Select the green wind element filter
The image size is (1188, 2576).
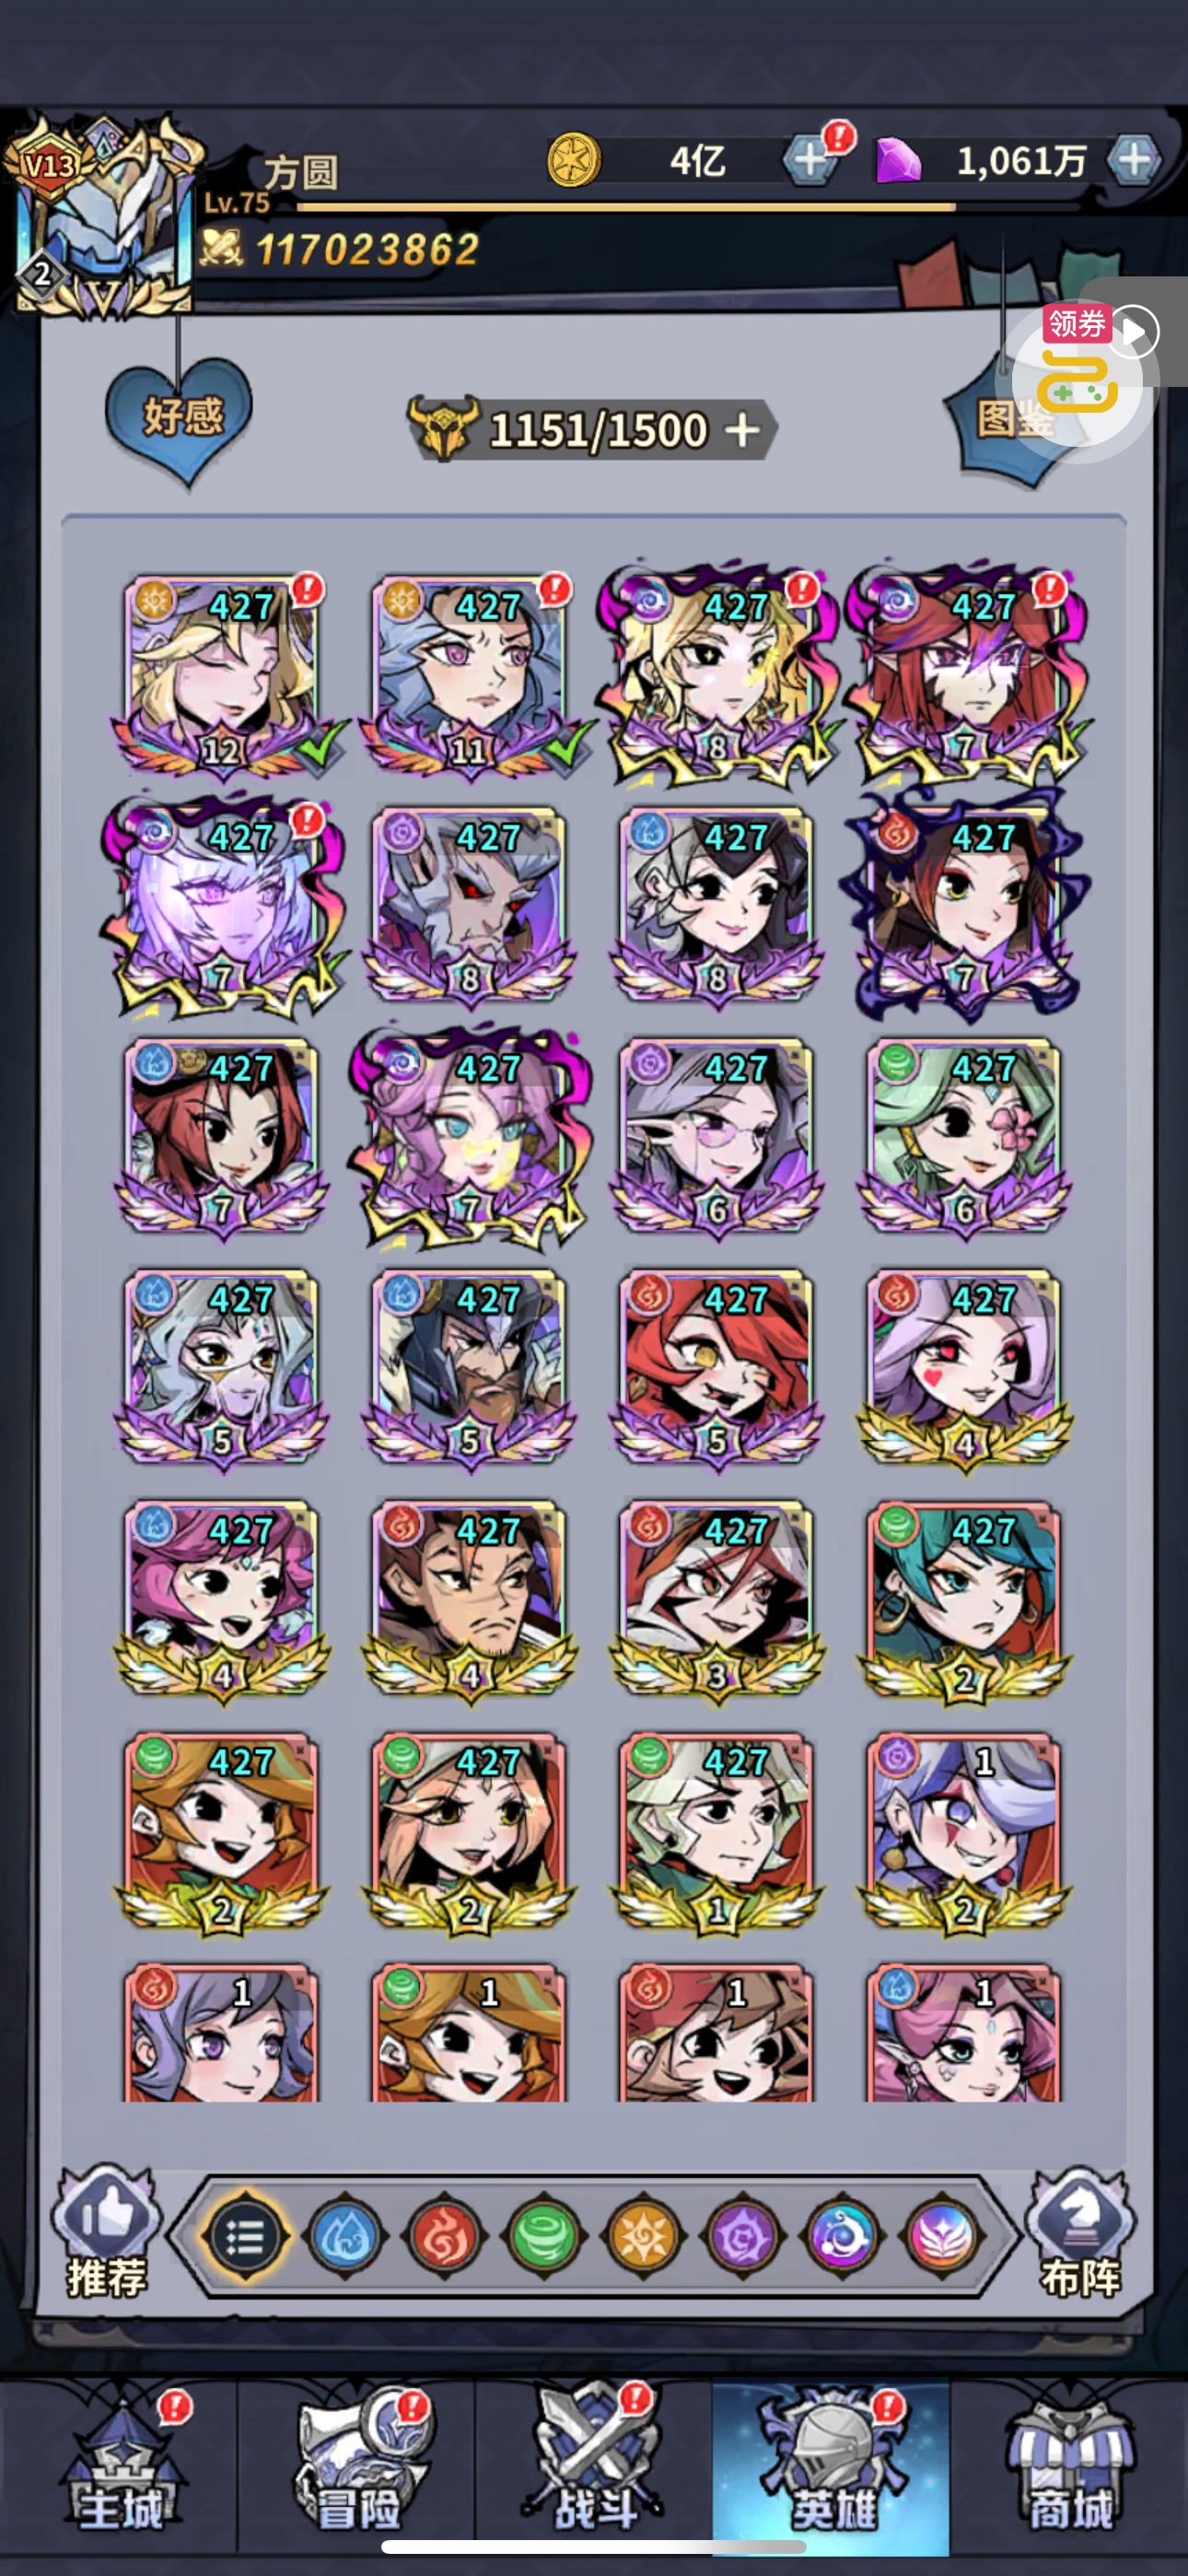click(x=544, y=2236)
